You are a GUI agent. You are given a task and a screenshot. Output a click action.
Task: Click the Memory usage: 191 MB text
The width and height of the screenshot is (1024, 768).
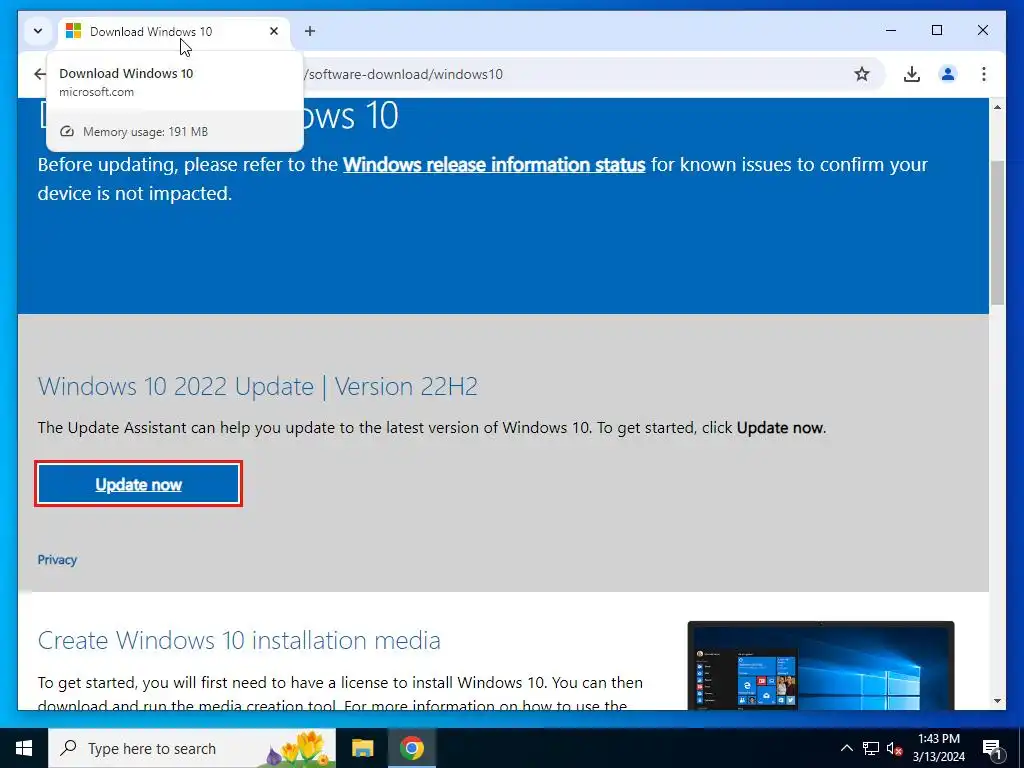[x=145, y=132]
